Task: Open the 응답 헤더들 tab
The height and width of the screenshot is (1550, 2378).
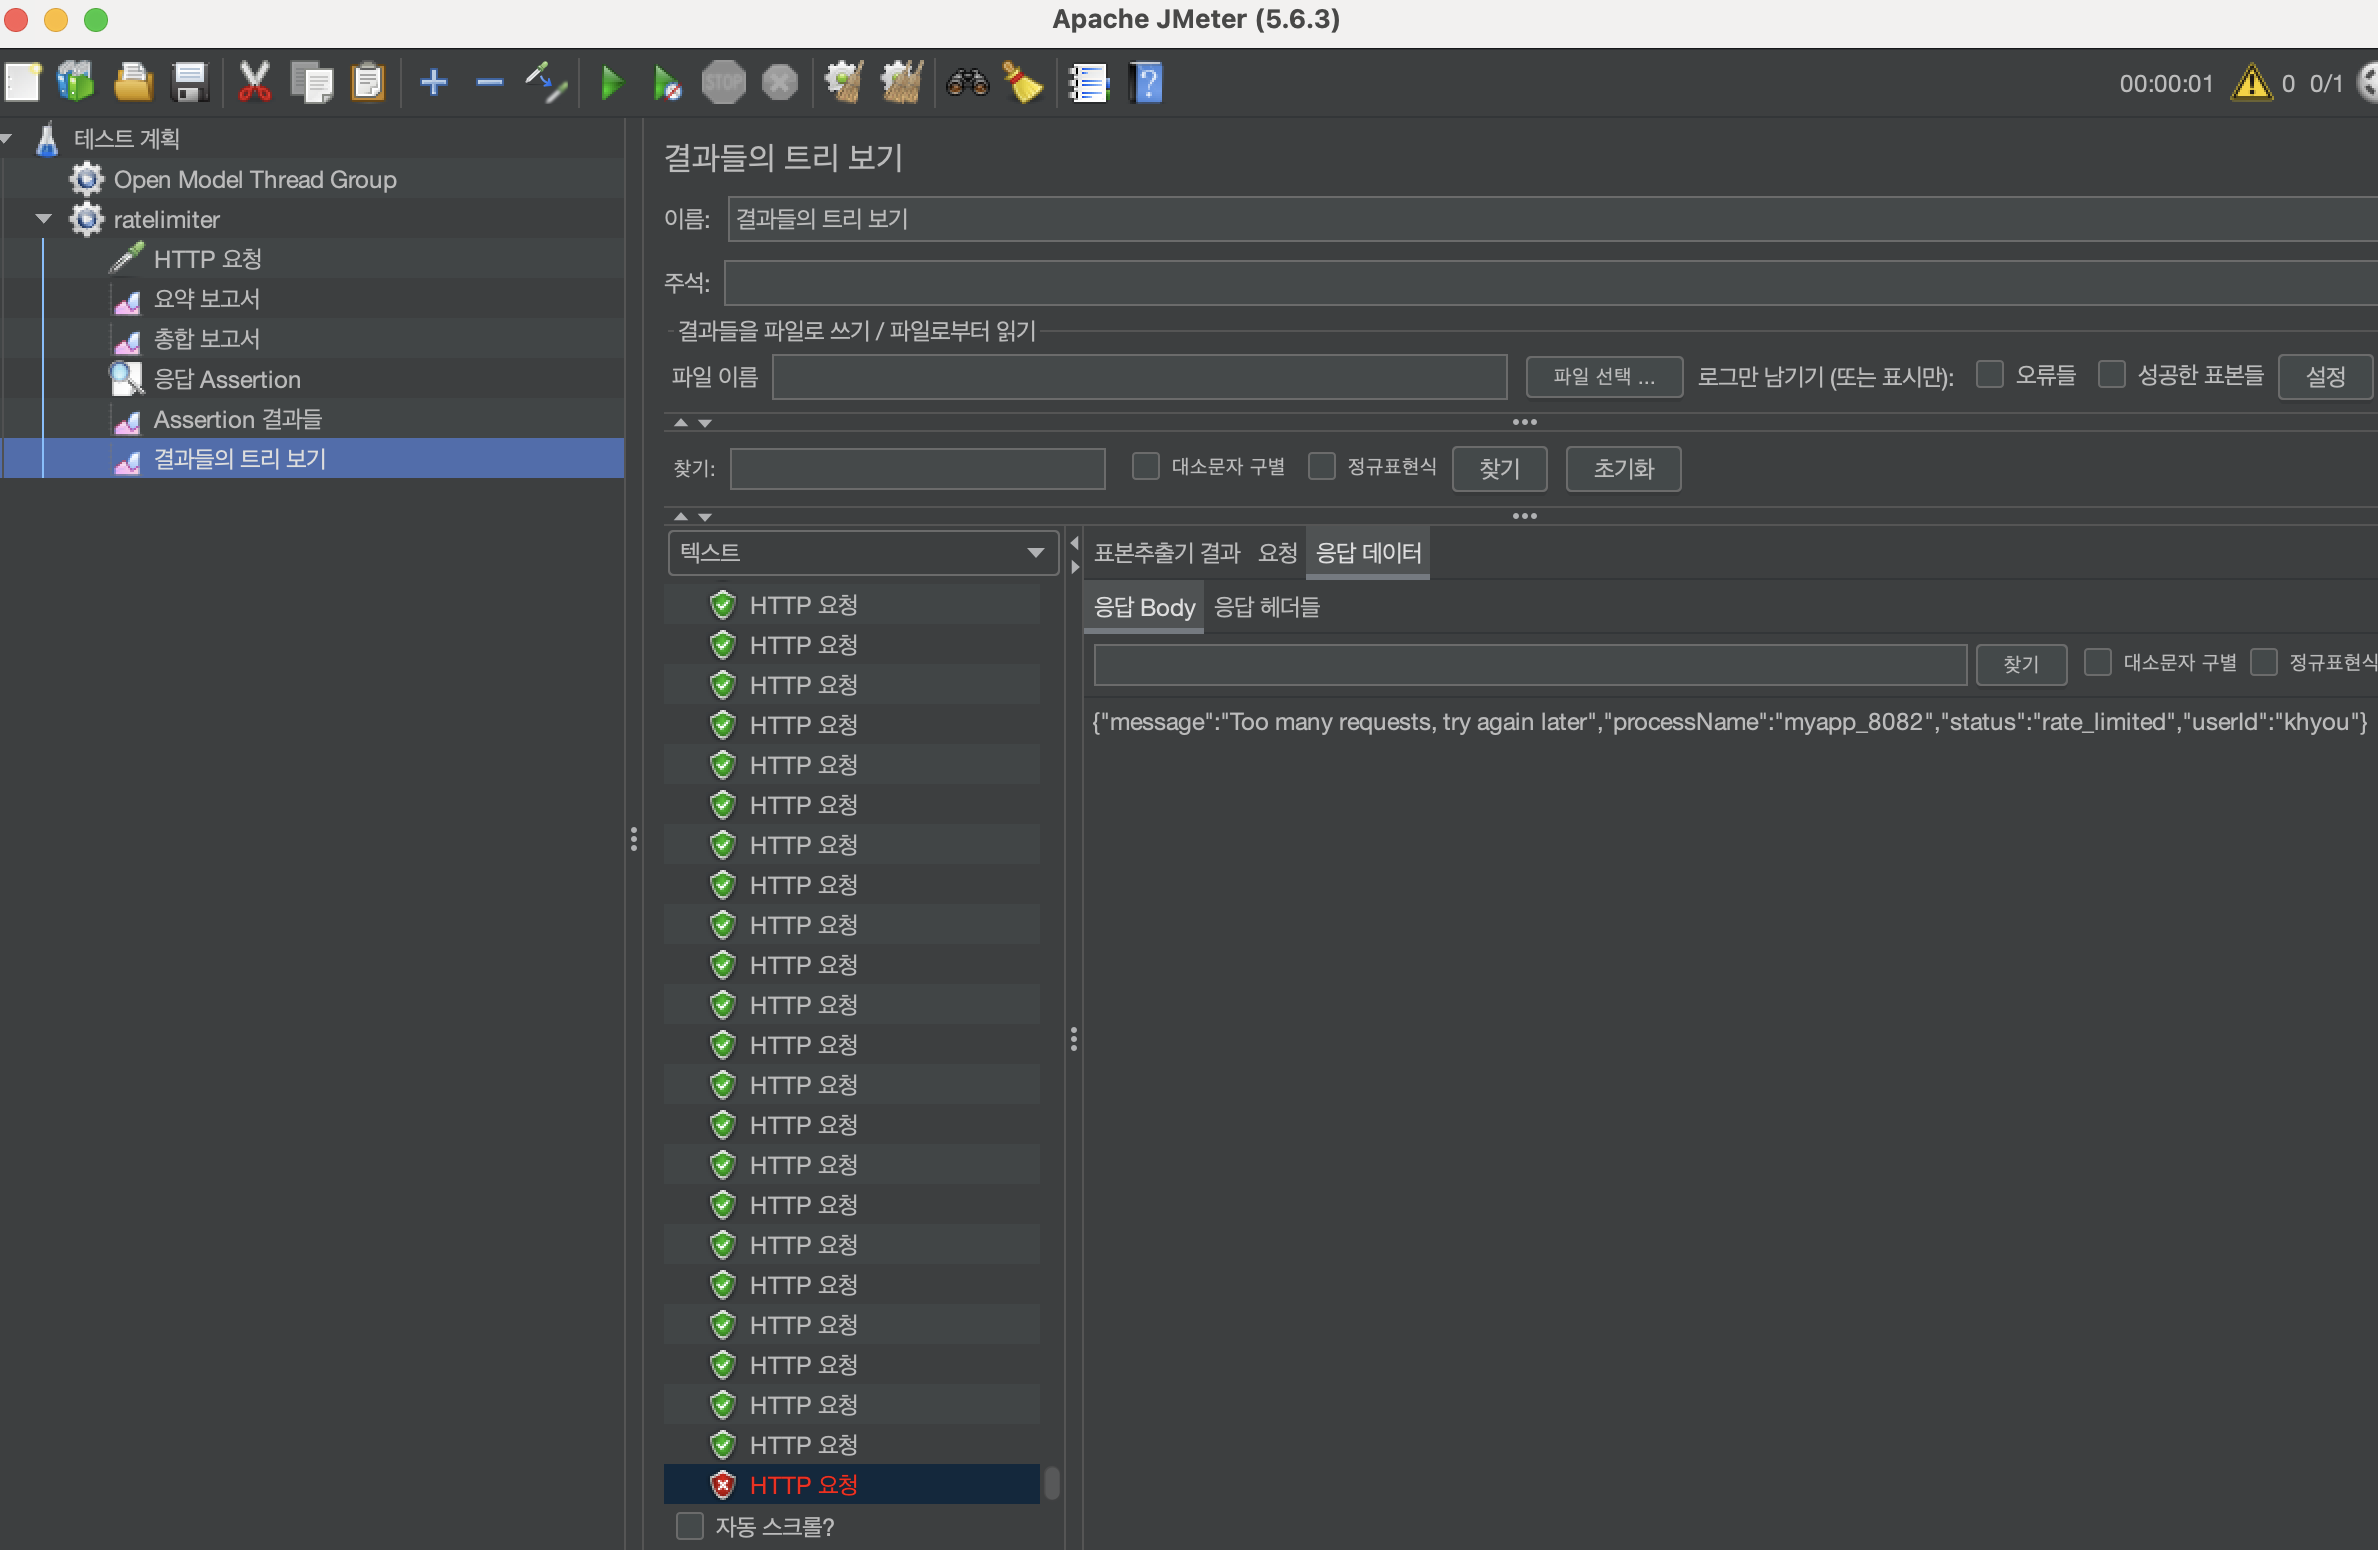Action: tap(1266, 607)
